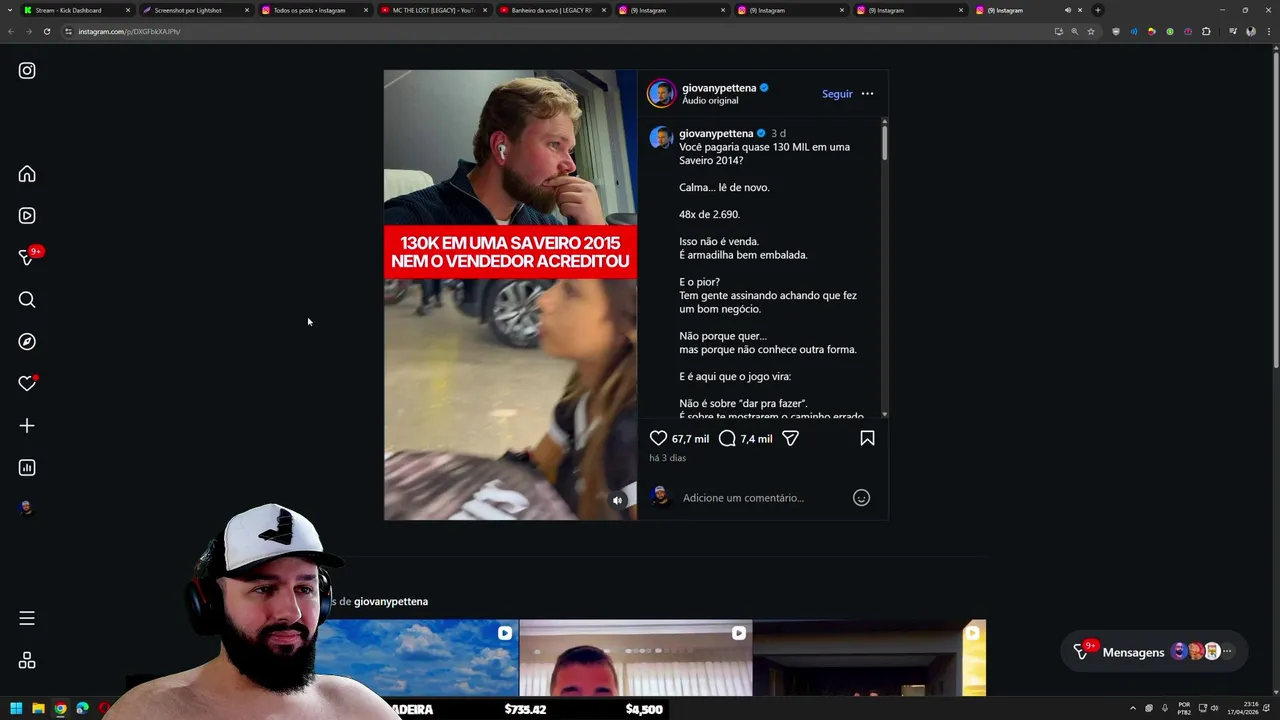Click the caption scrollbar

coord(884,141)
